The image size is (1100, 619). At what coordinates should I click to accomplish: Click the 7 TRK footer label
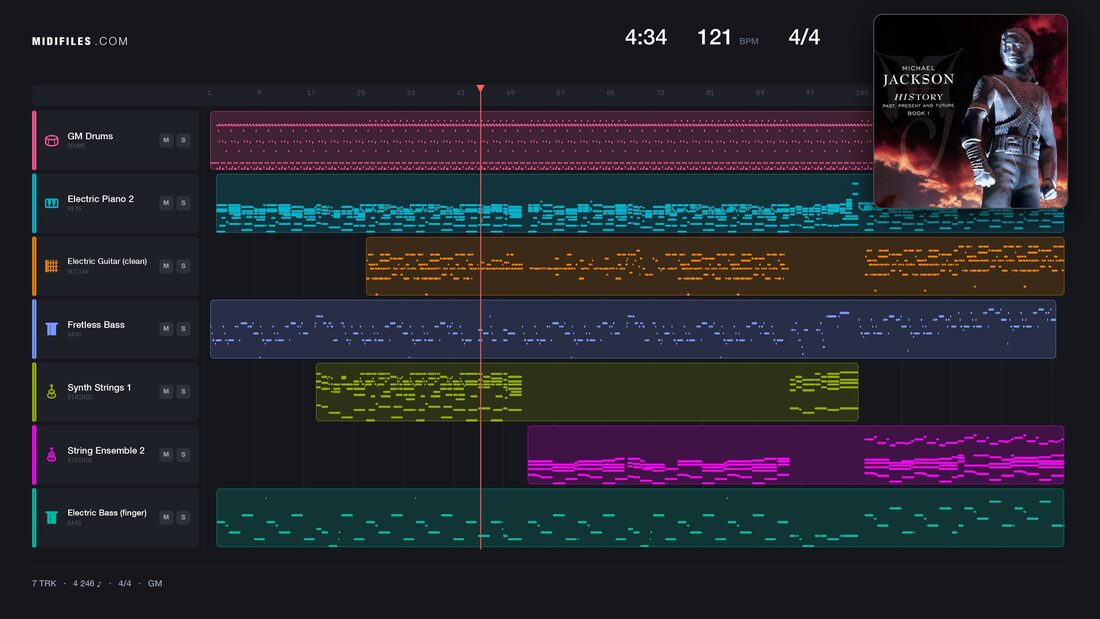point(43,583)
